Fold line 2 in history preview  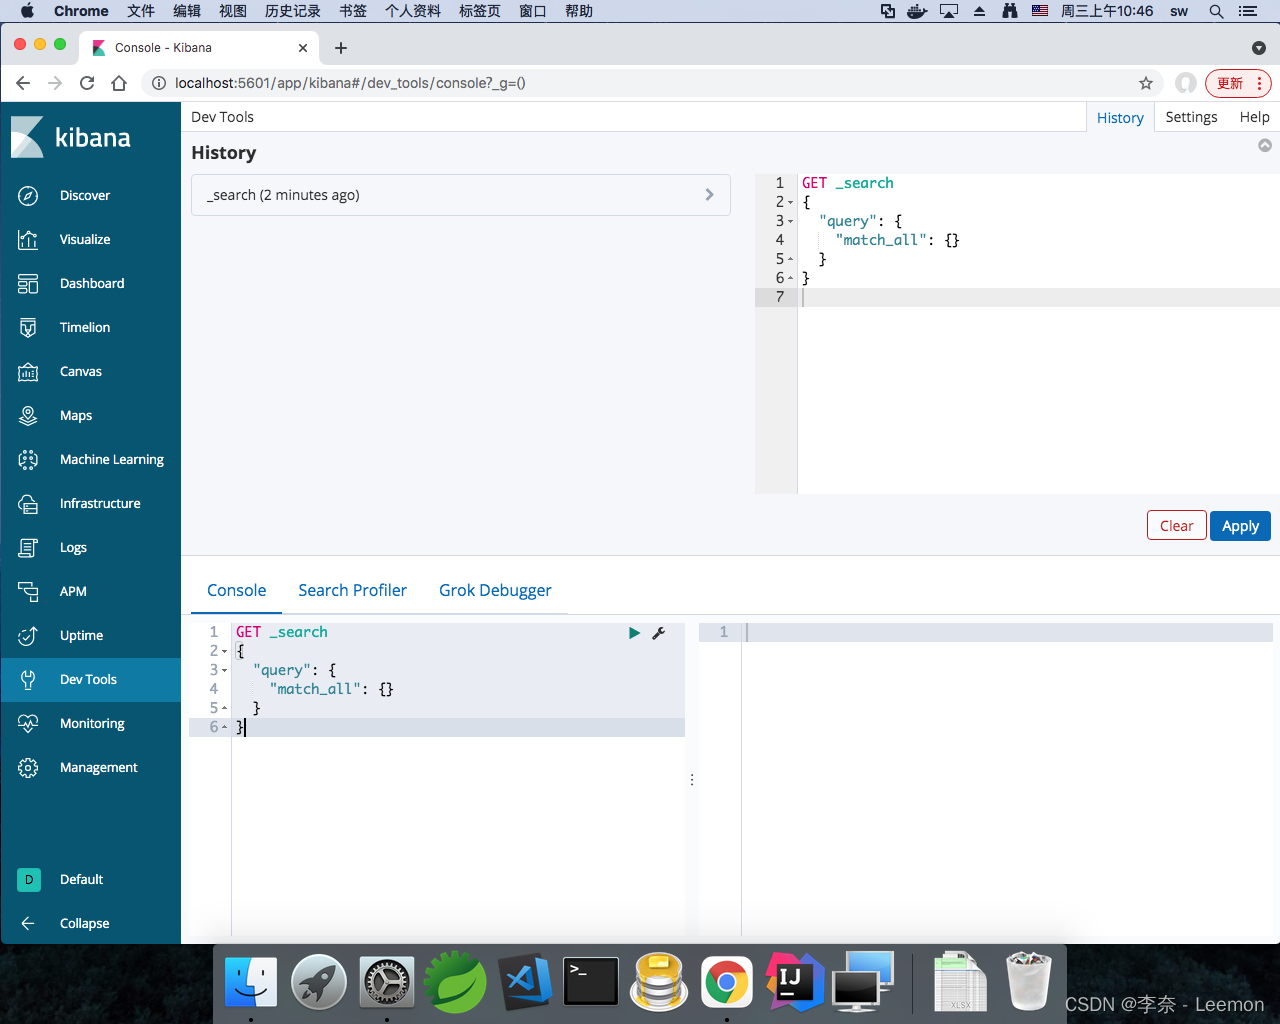(x=790, y=202)
